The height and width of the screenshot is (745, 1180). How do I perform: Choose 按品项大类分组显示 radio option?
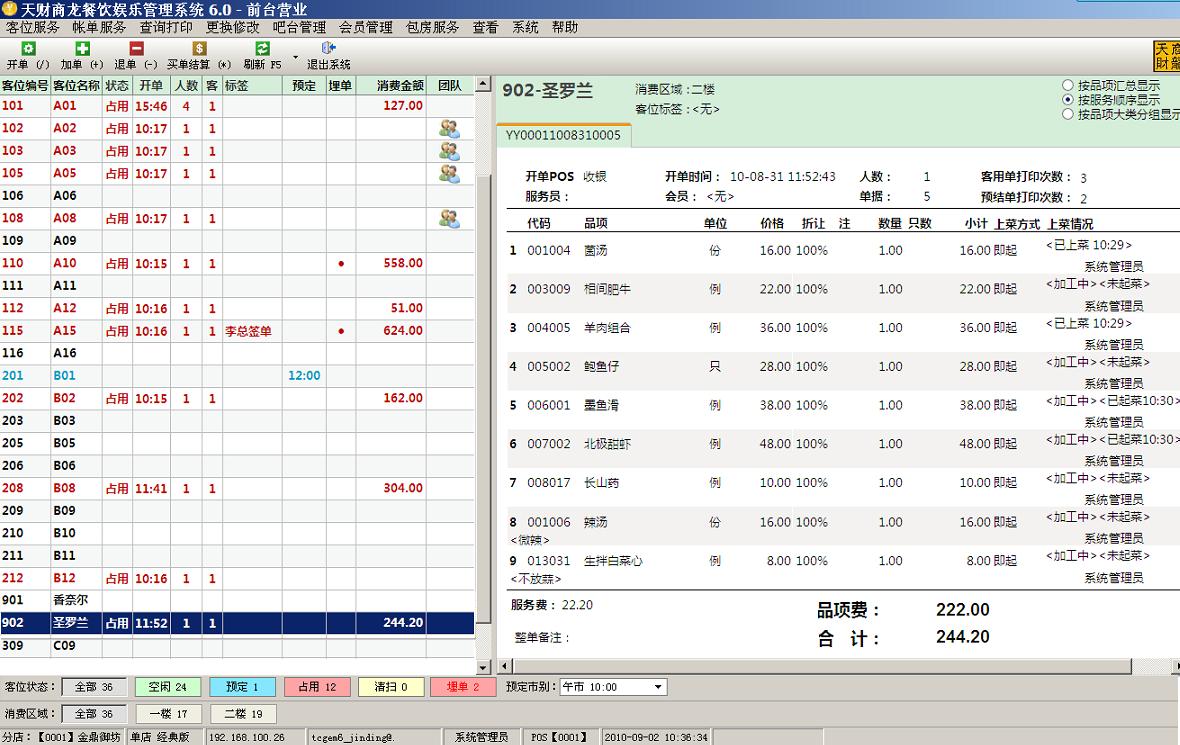coord(1068,114)
